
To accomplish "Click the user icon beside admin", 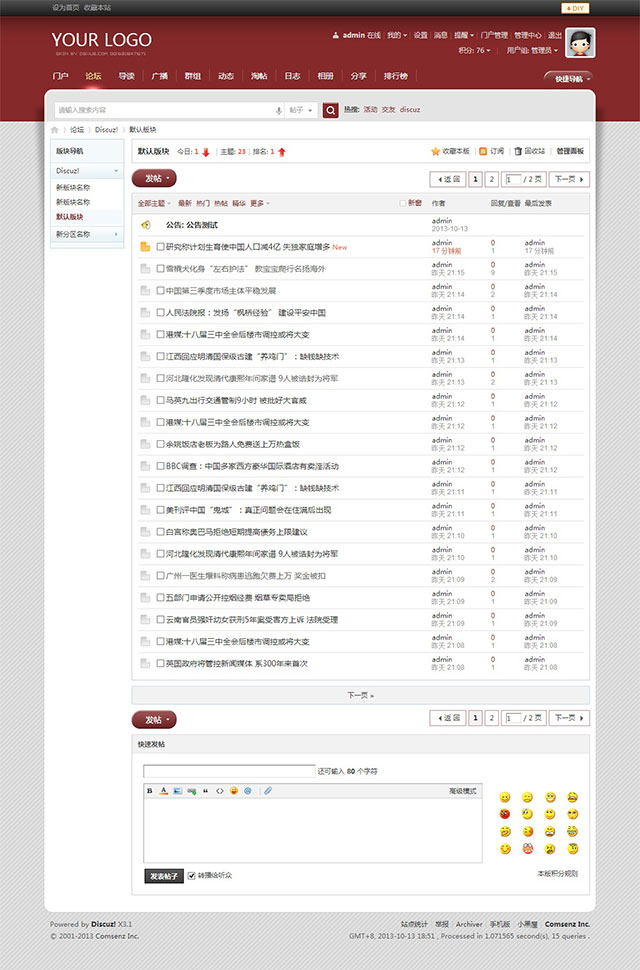I will [335, 36].
